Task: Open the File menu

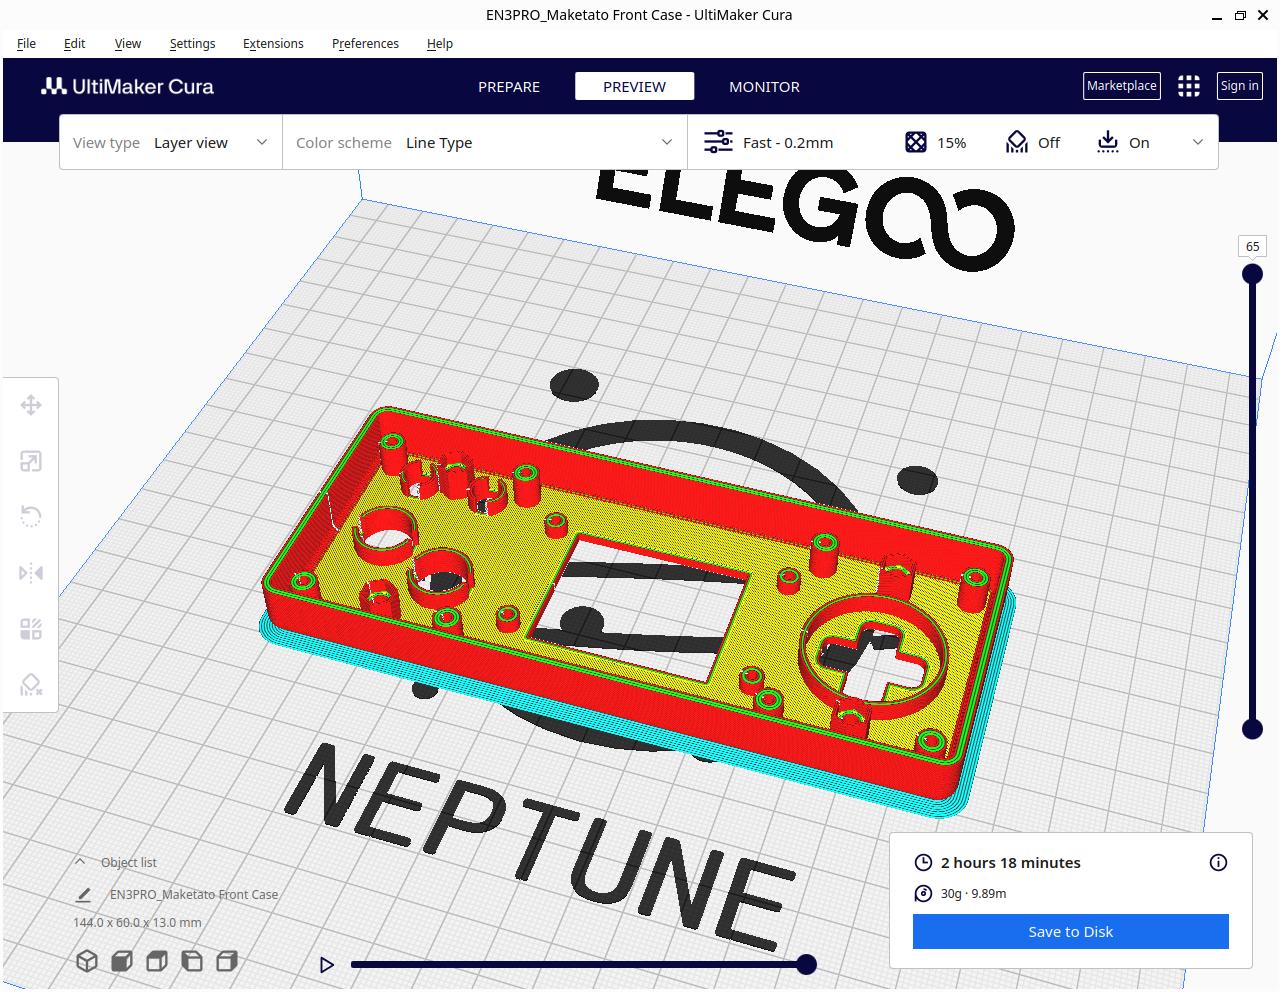Action: (27, 43)
